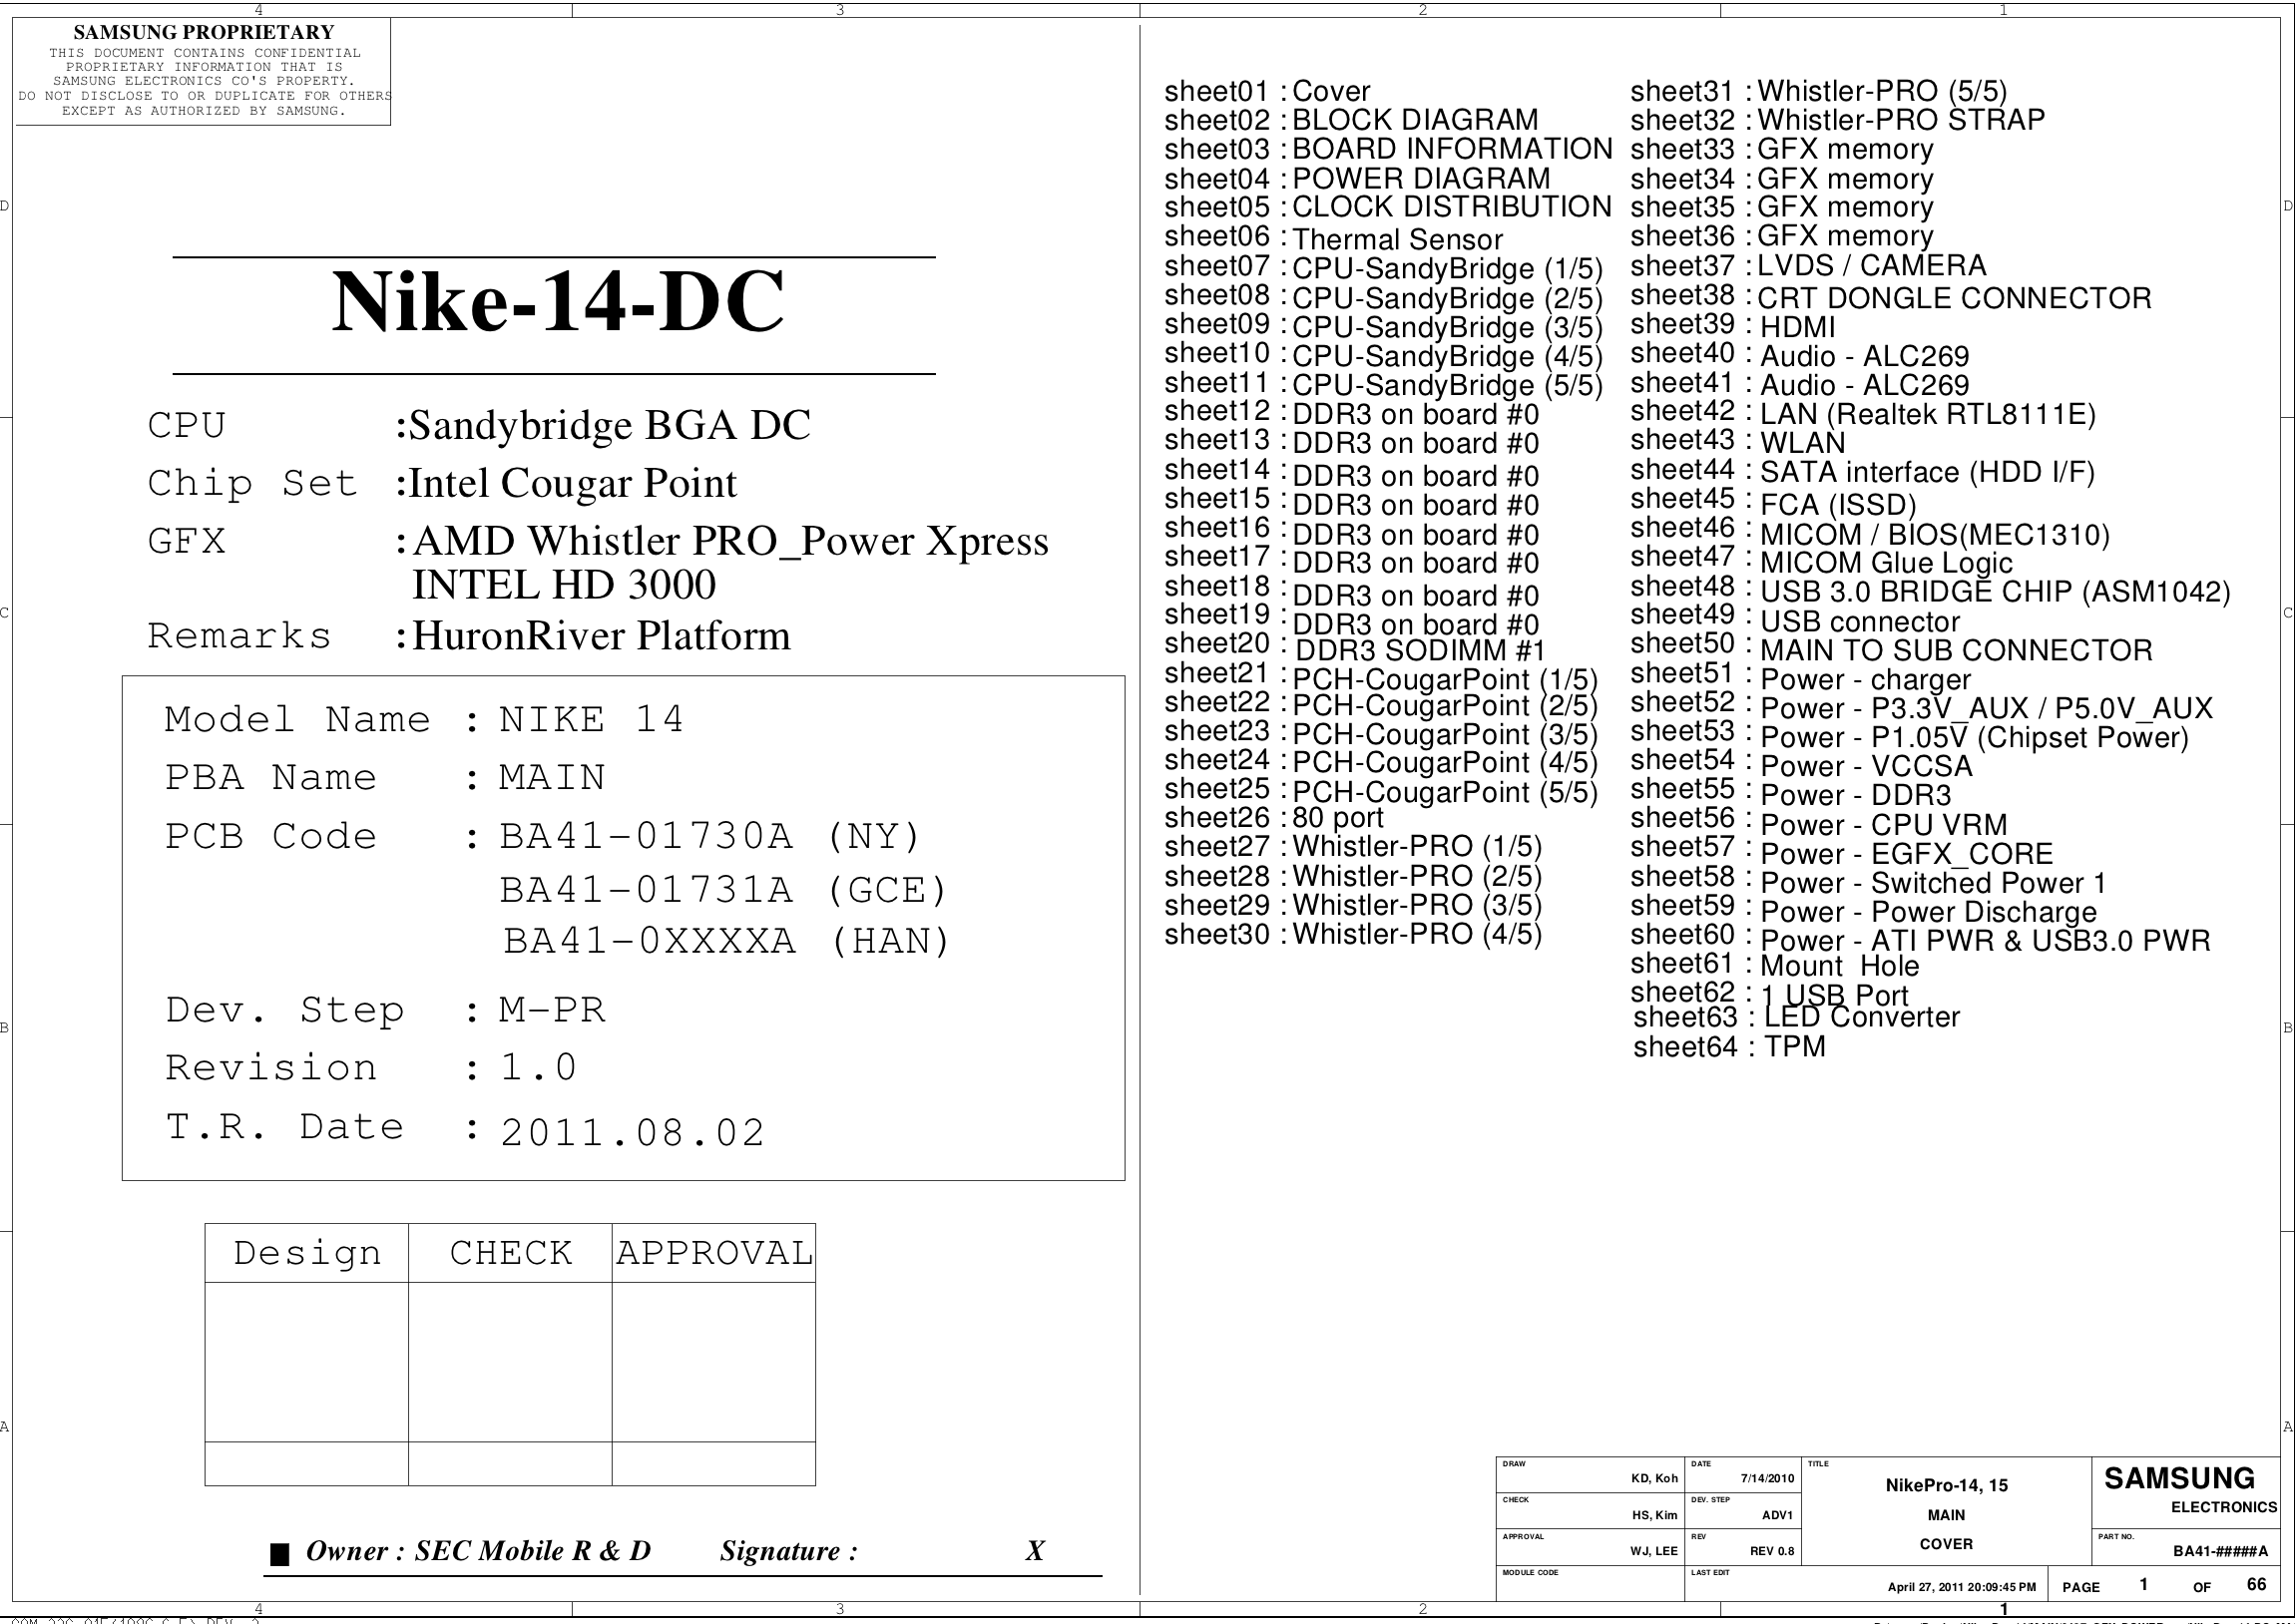Open sheet06 Thermal Sensor entry
Screen dimensions: 2295x1624
point(1333,238)
